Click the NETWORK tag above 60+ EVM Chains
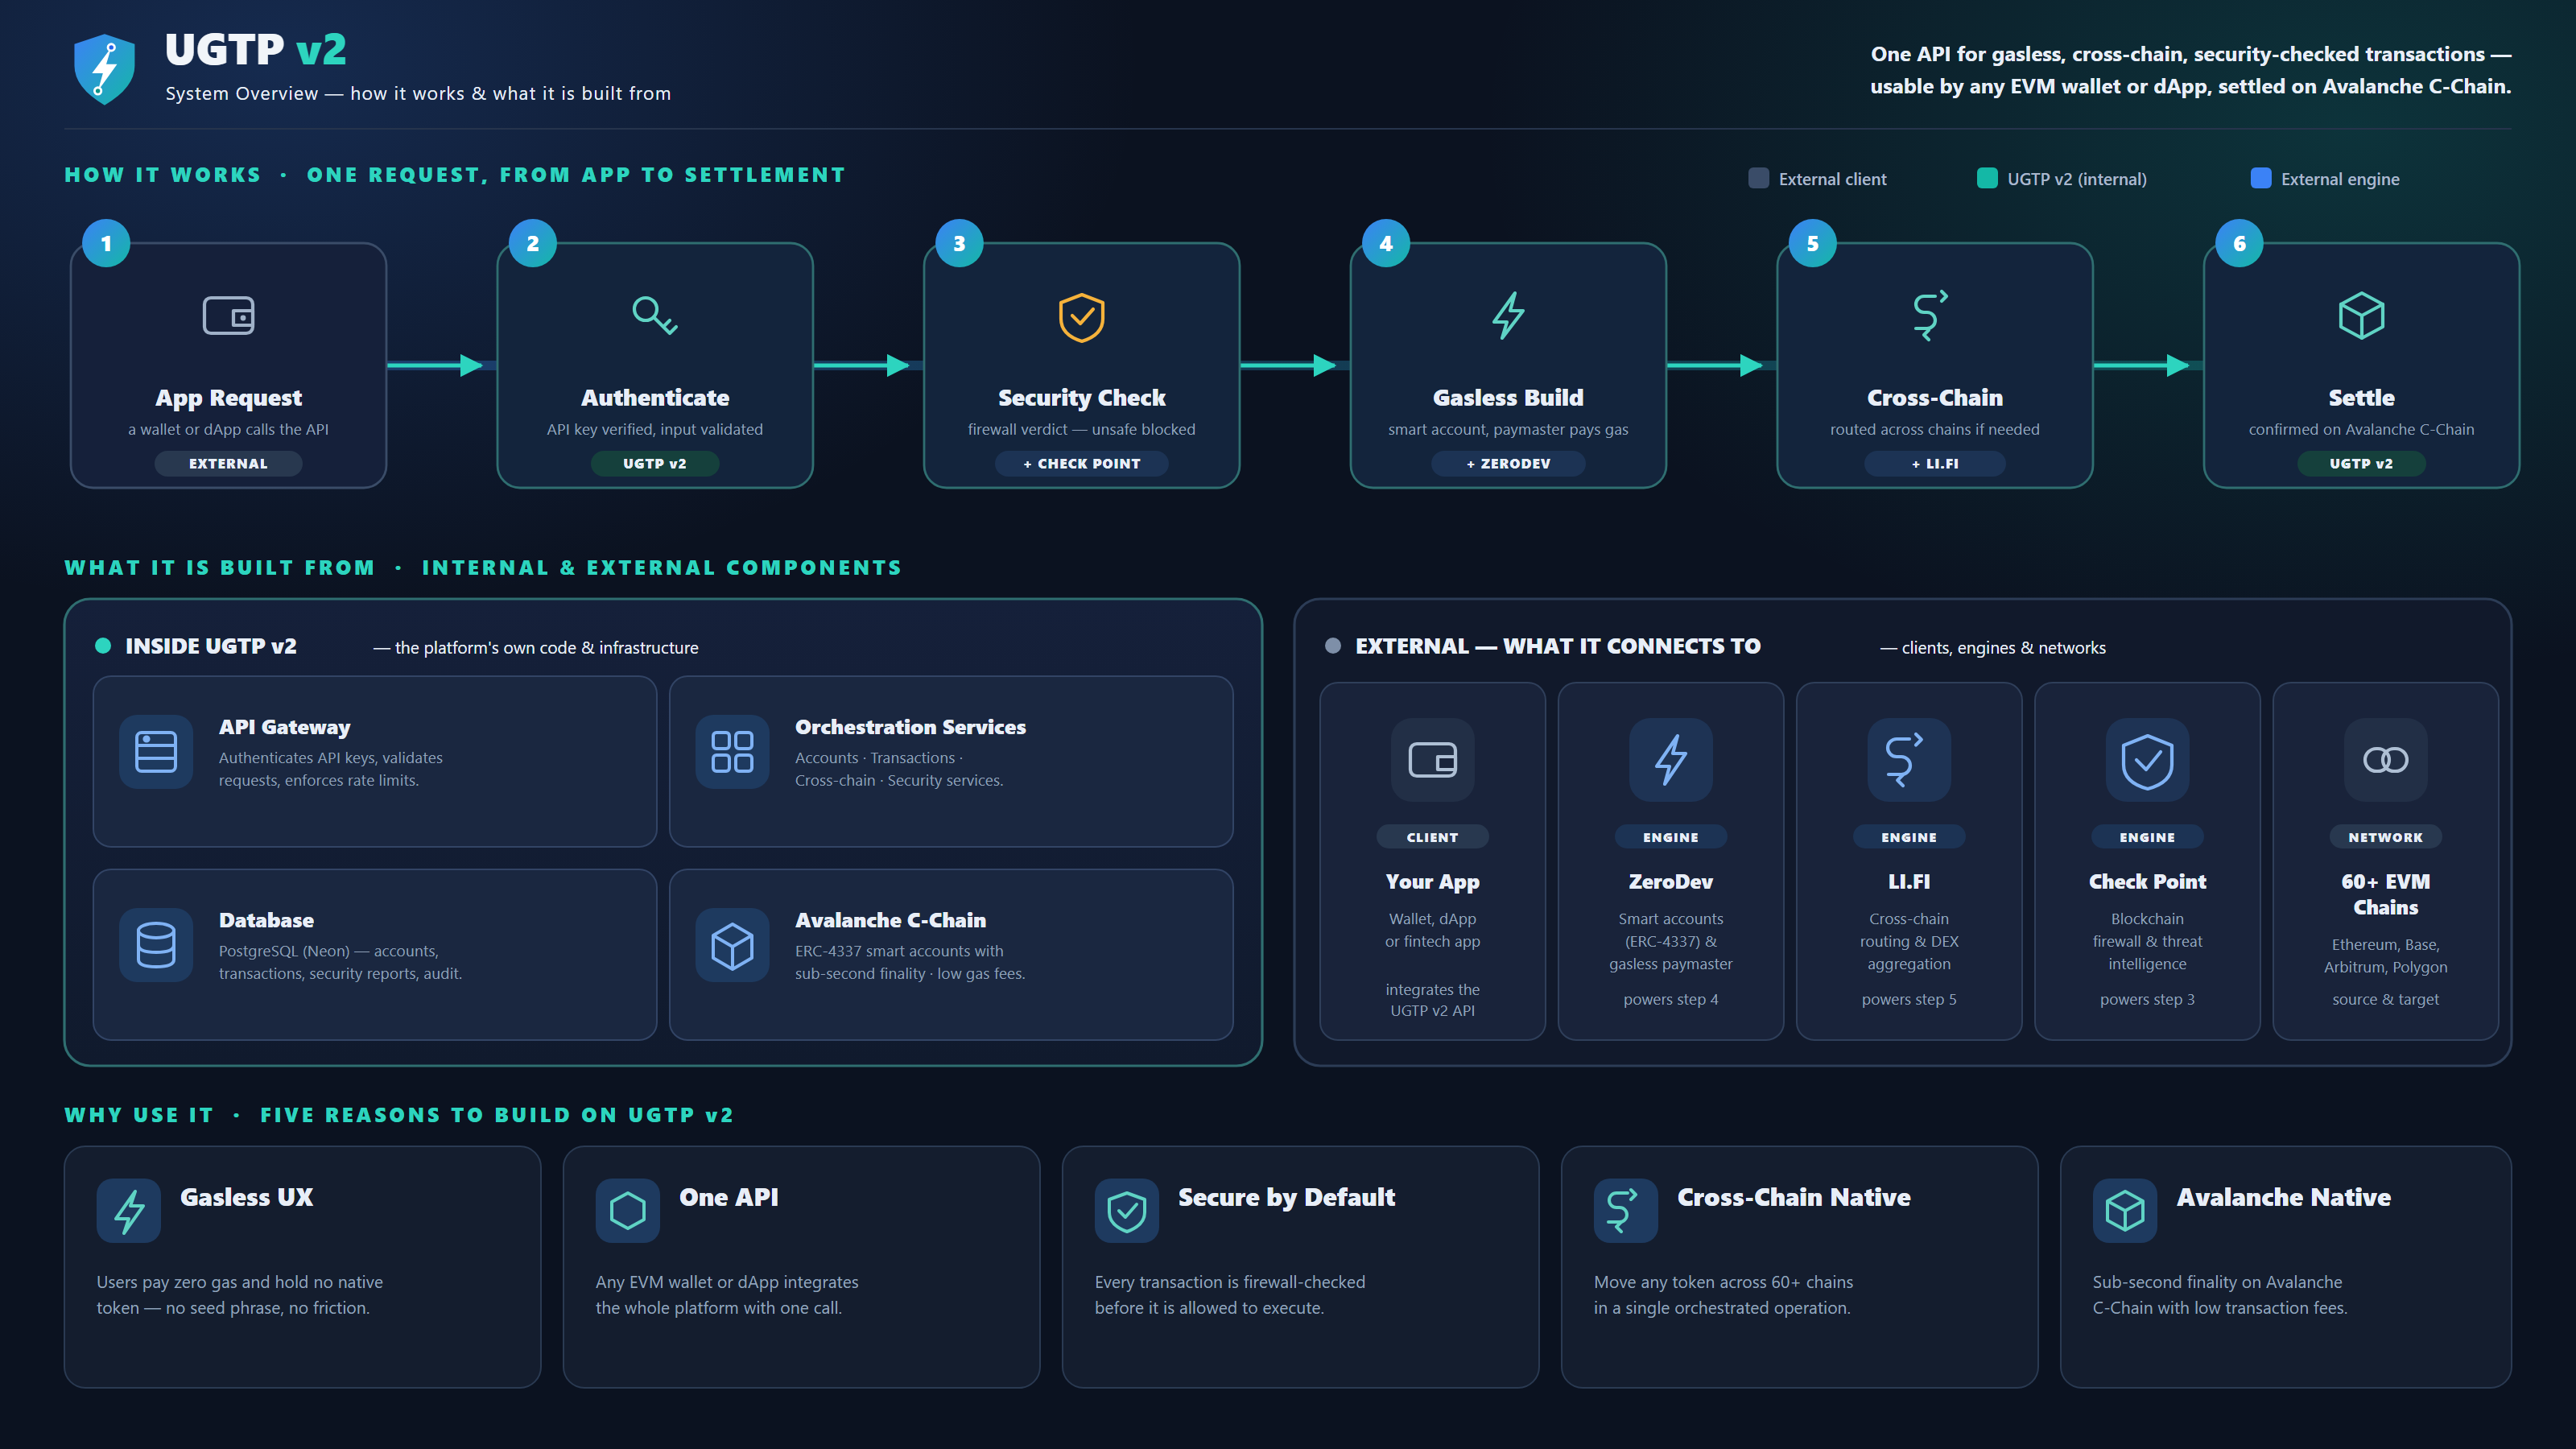 click(2385, 837)
